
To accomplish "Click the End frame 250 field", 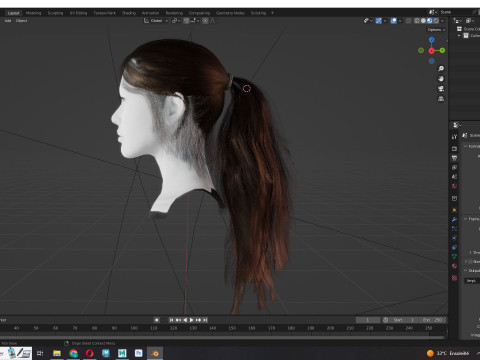I will 433,320.
